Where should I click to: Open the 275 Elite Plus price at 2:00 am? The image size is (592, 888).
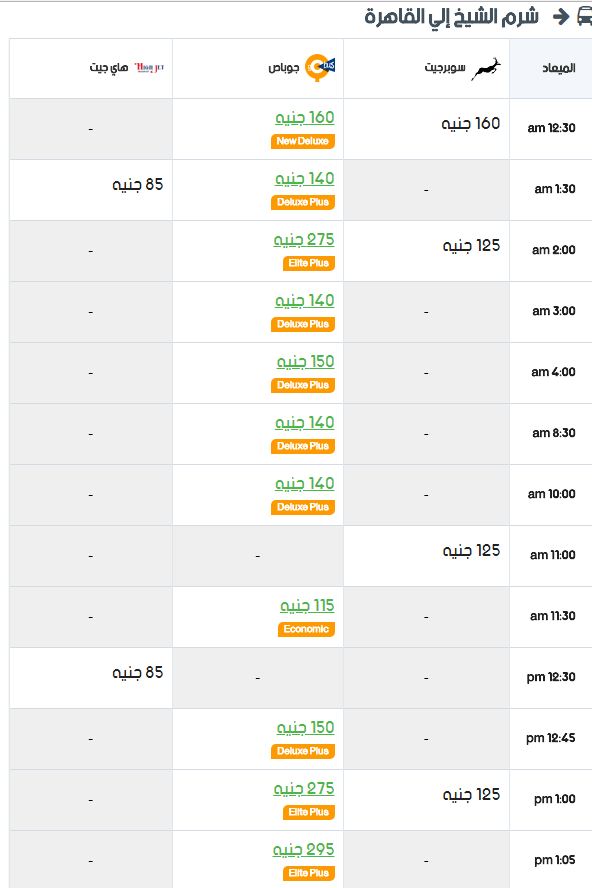coord(304,240)
